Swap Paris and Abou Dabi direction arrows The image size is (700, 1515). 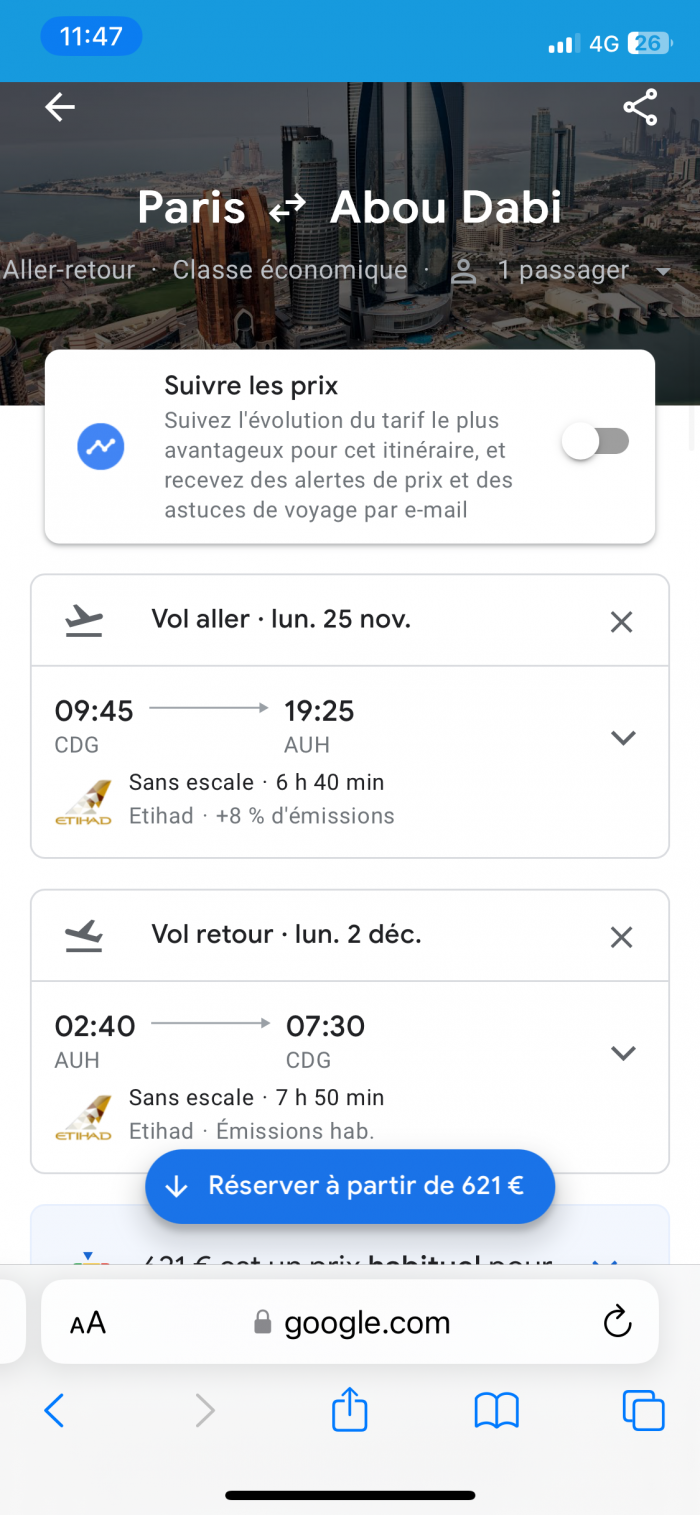(288, 209)
